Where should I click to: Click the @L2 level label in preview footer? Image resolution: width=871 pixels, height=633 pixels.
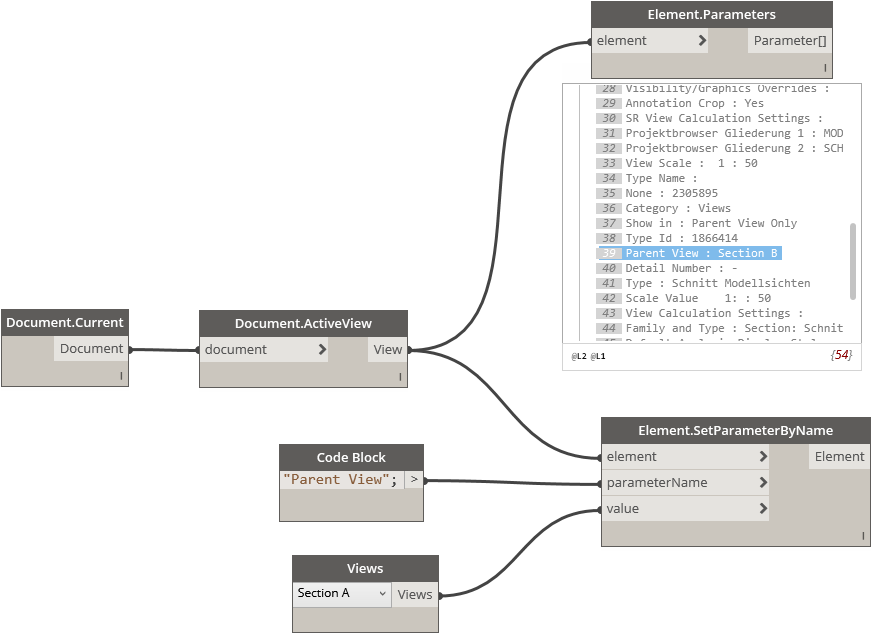(579, 356)
